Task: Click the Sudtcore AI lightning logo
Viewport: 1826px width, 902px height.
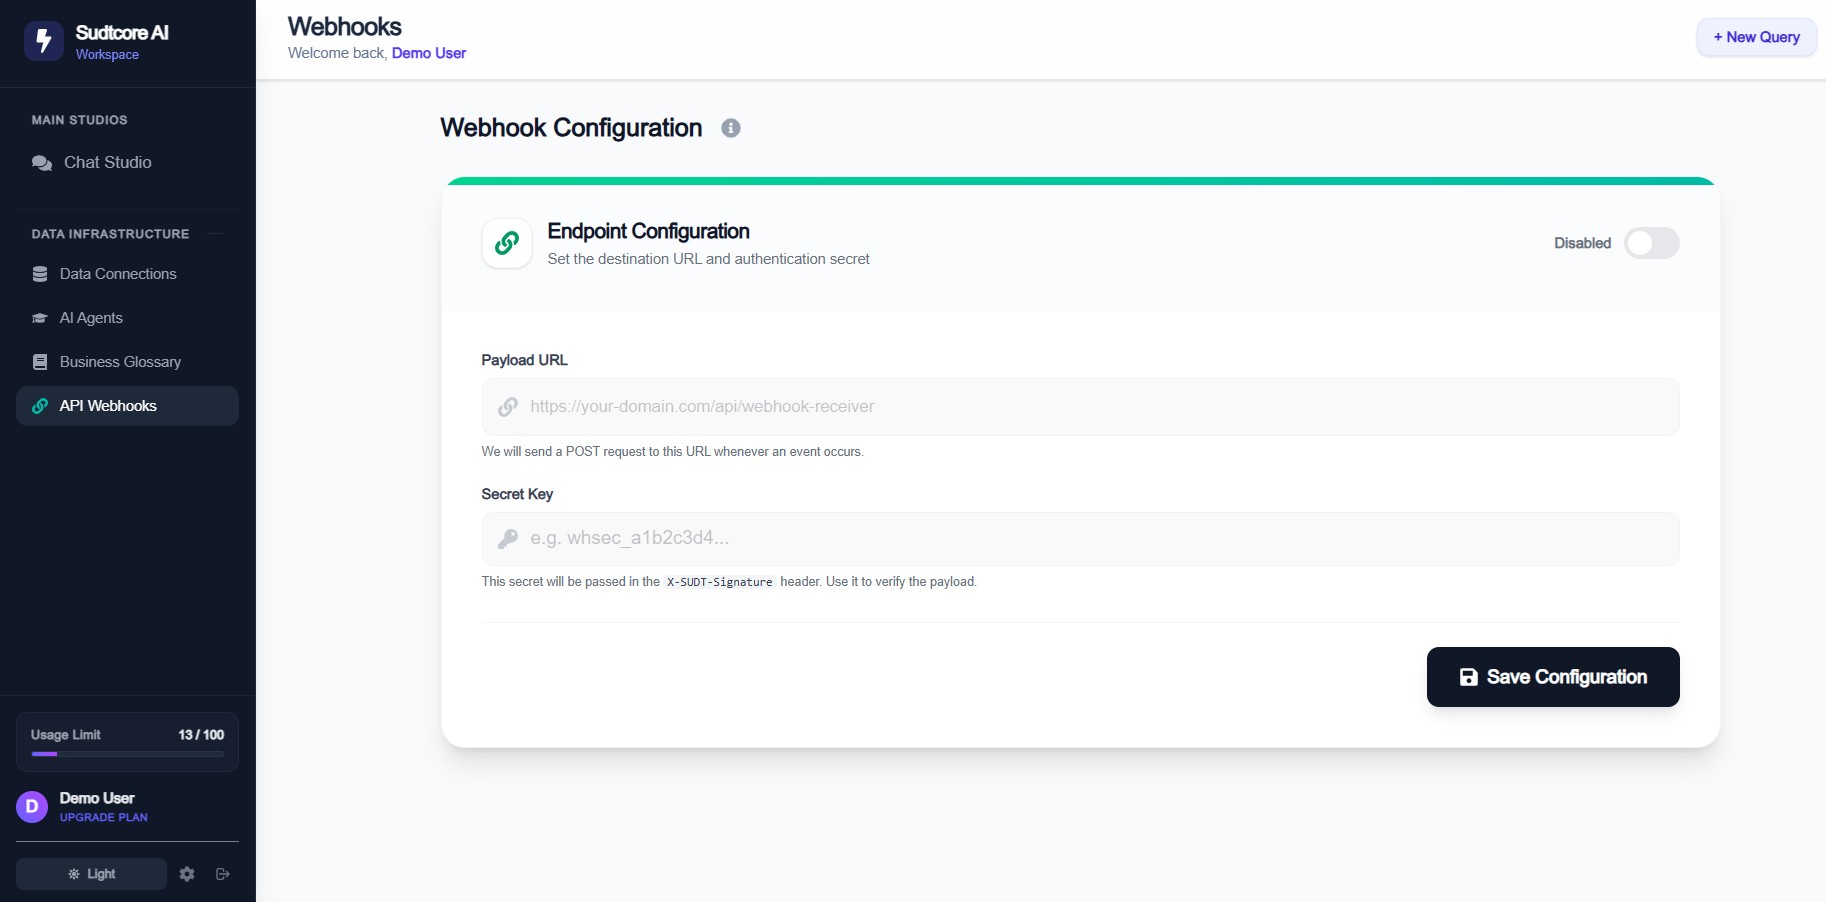Action: 43,41
